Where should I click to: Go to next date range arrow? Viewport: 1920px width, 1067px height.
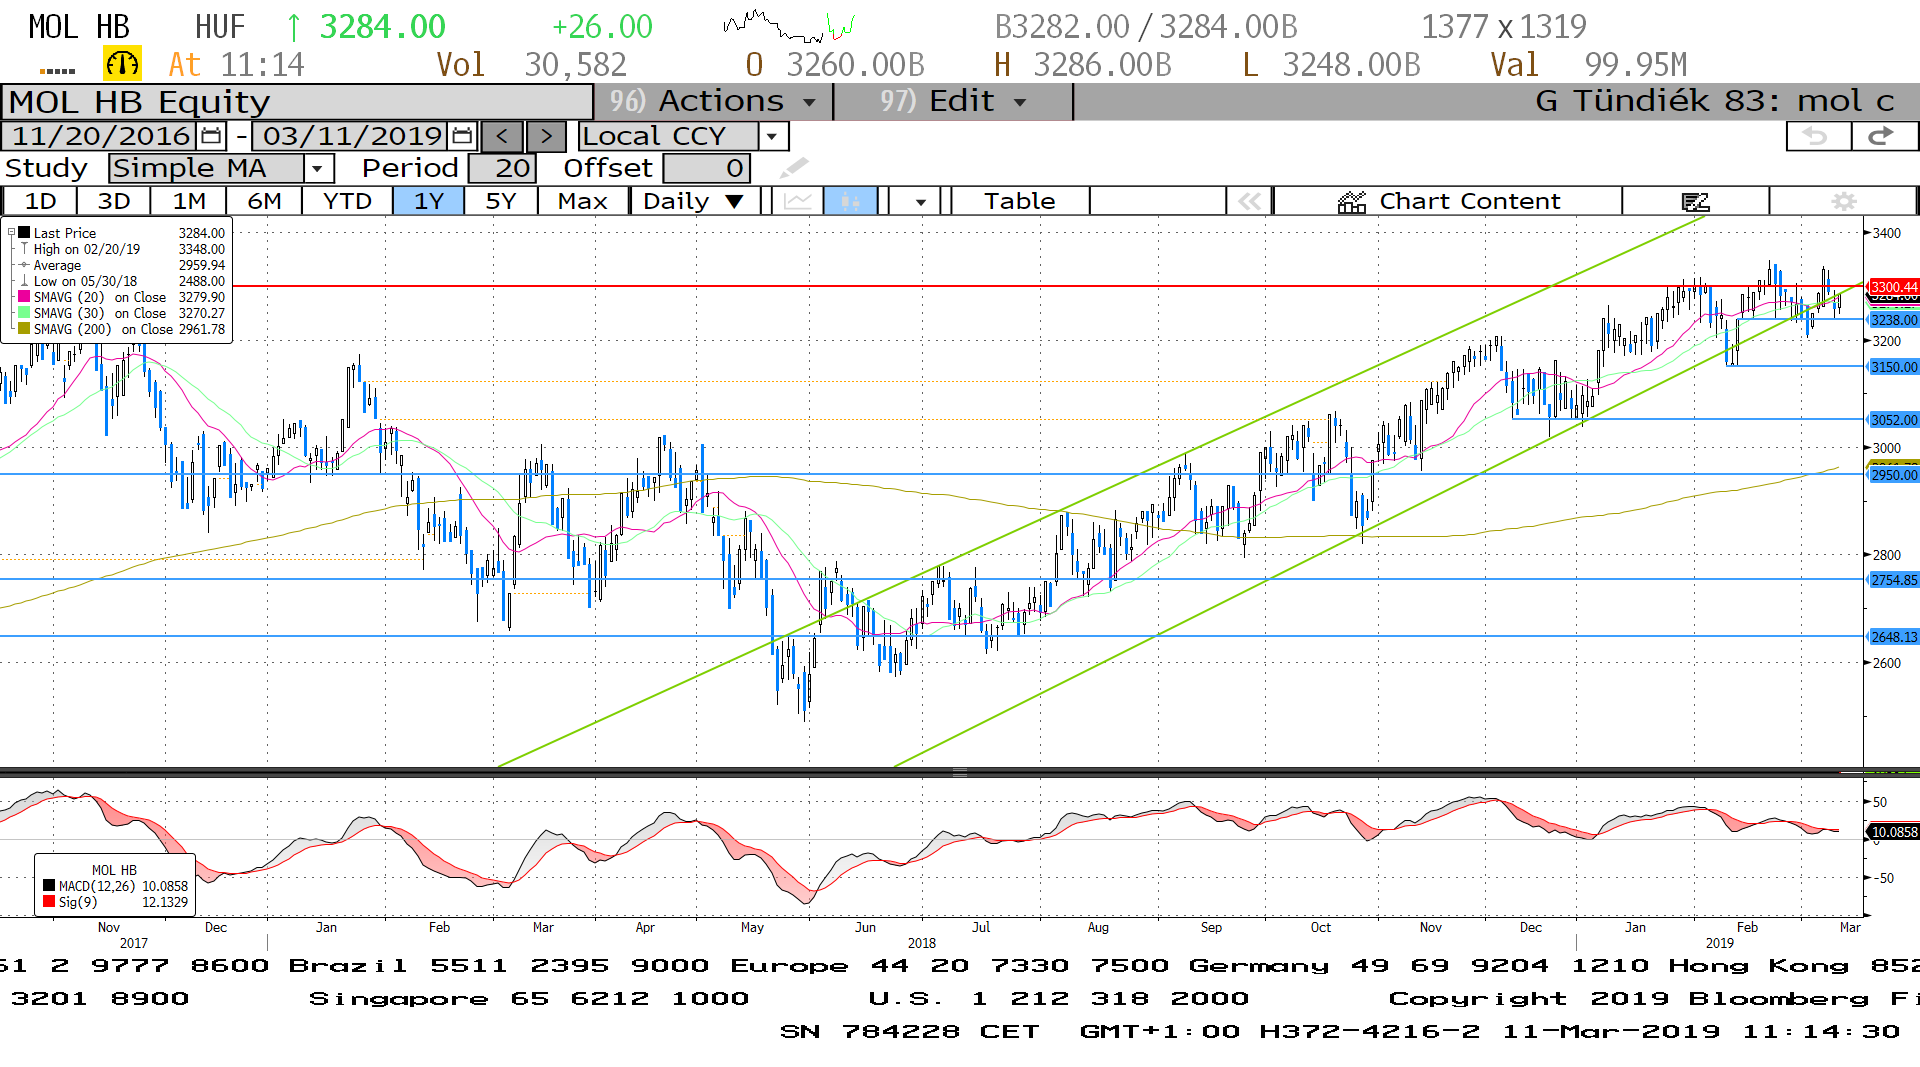pyautogui.click(x=546, y=136)
